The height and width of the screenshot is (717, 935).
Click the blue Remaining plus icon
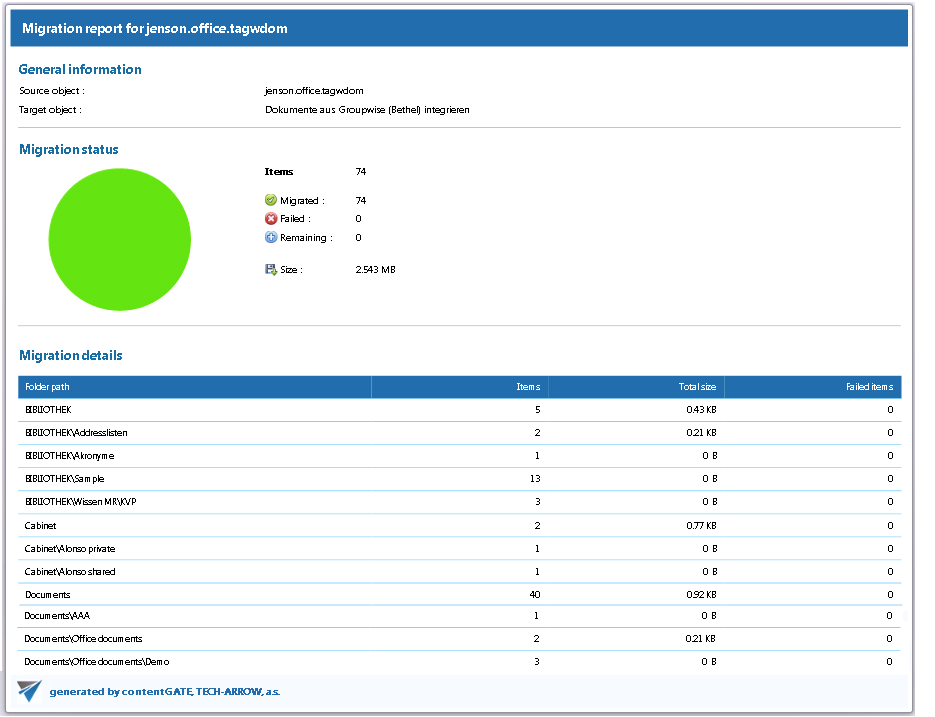[269, 237]
